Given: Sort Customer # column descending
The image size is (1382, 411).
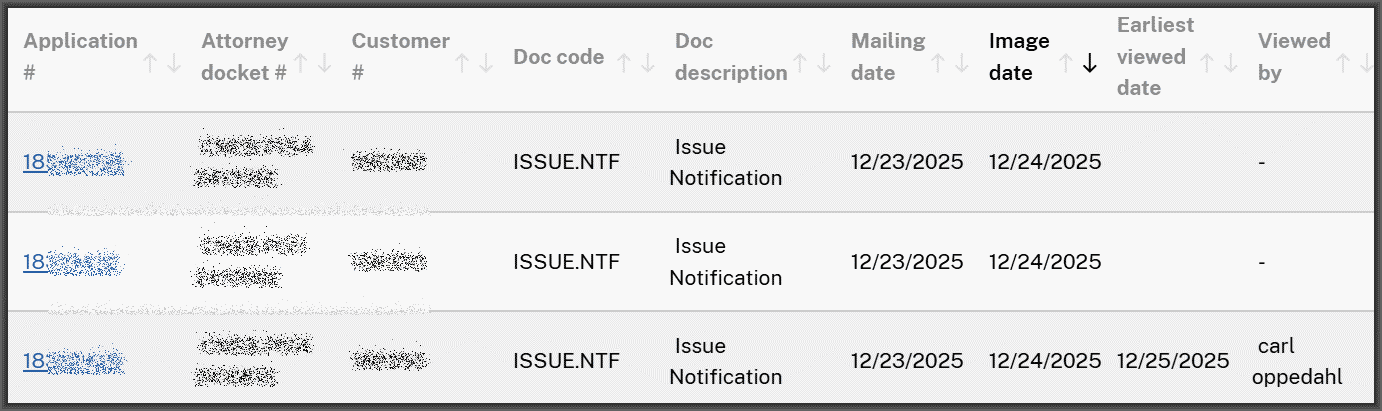Looking at the screenshot, I should (485, 64).
